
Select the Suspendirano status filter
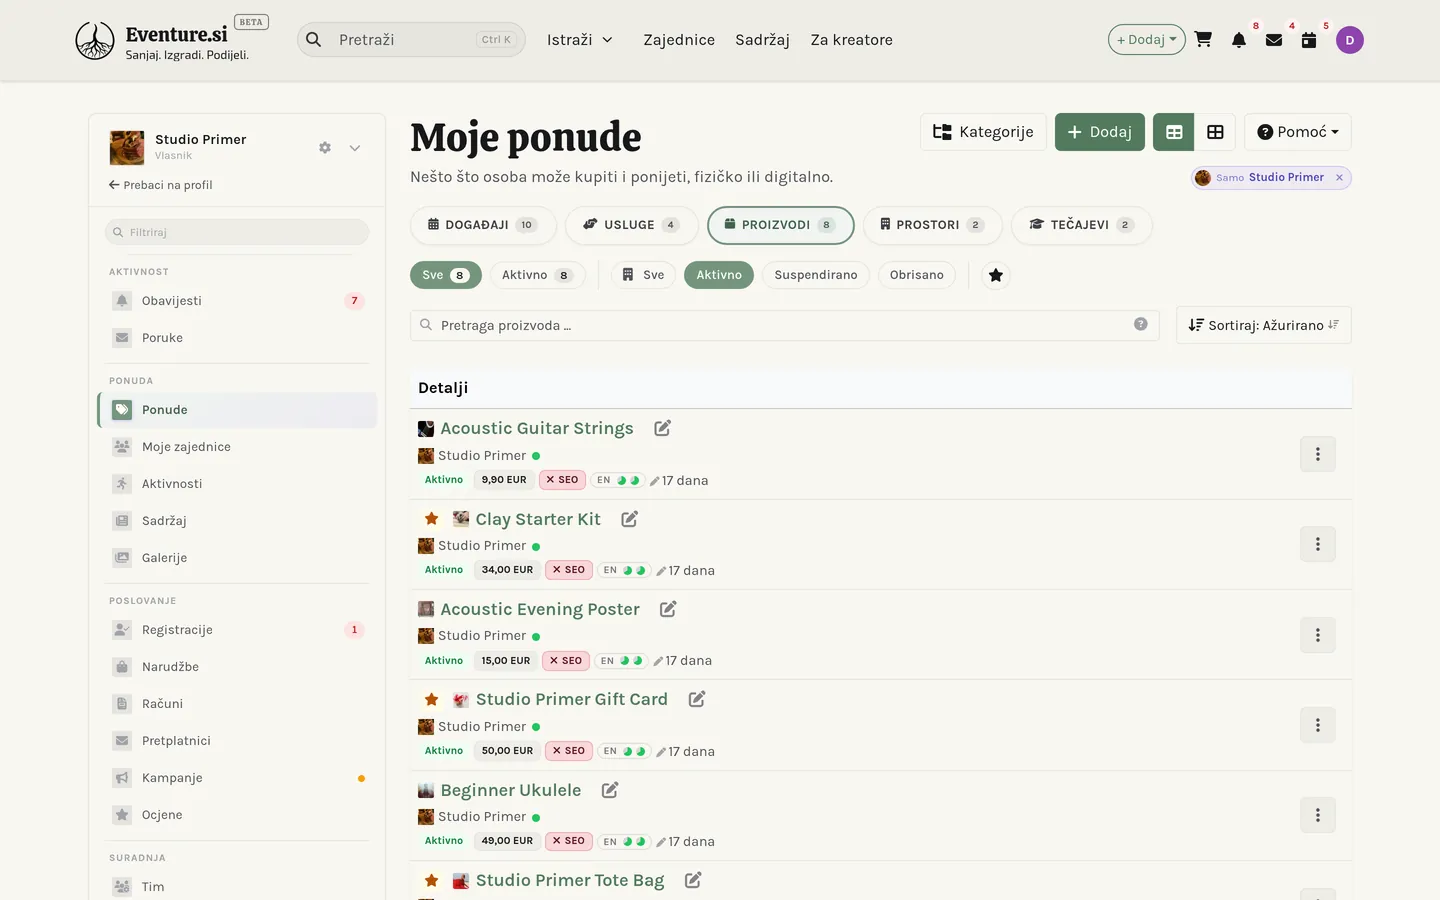tap(816, 275)
